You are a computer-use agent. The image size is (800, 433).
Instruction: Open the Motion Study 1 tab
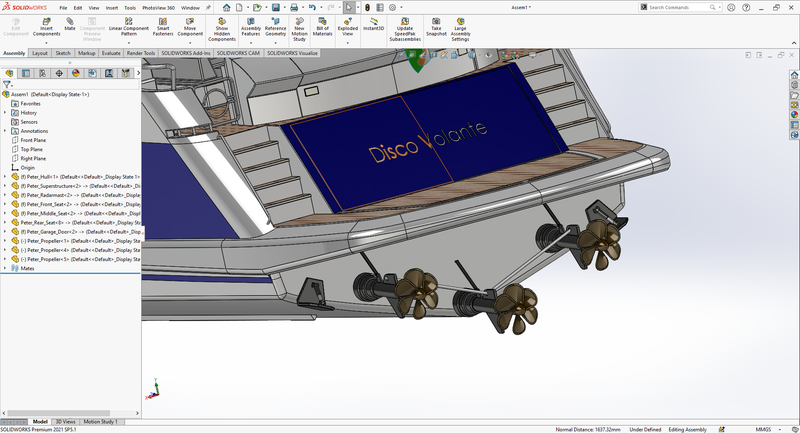click(101, 422)
